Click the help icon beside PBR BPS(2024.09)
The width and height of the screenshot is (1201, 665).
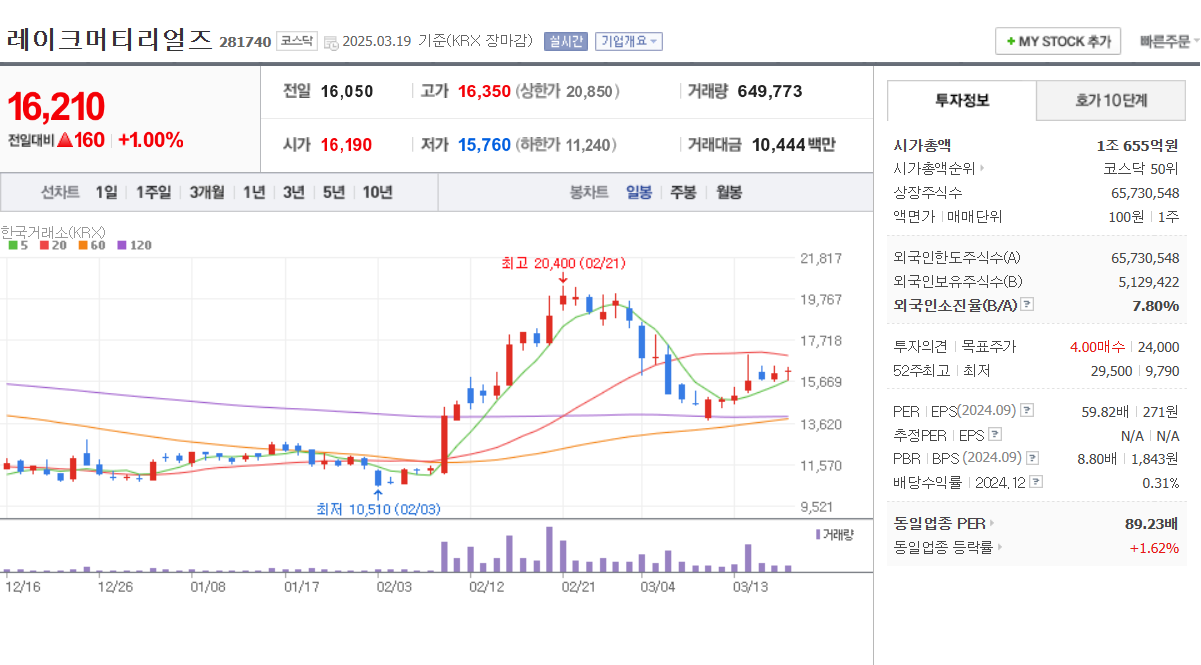tap(1032, 458)
